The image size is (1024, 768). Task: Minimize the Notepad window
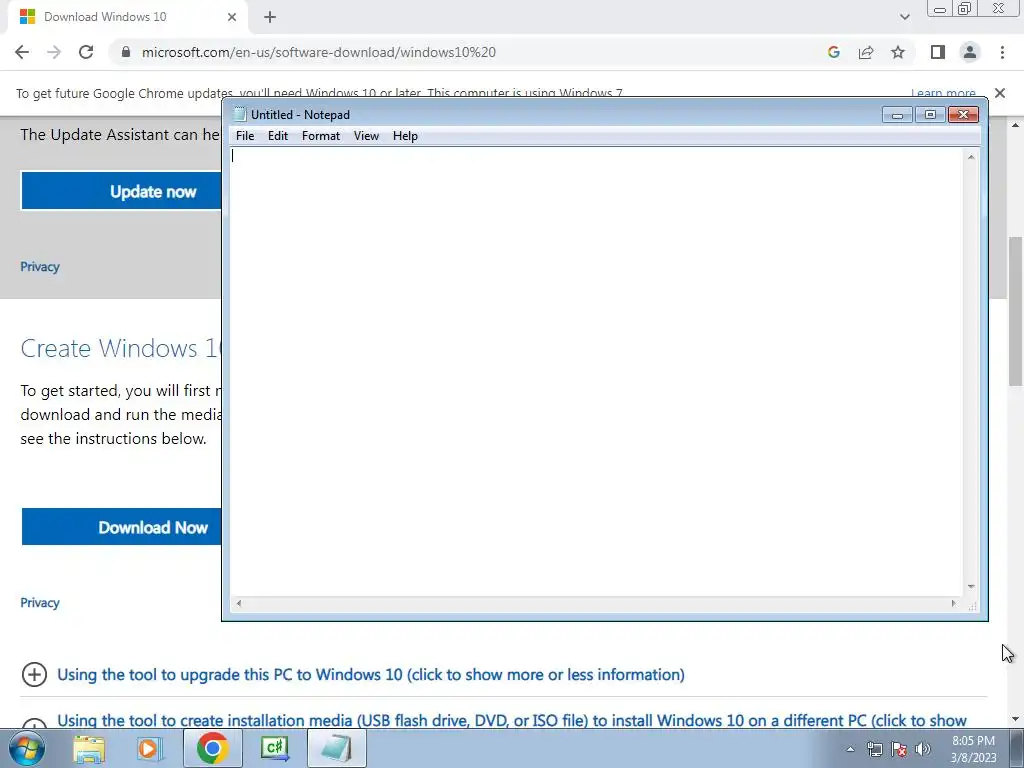pyautogui.click(x=897, y=115)
